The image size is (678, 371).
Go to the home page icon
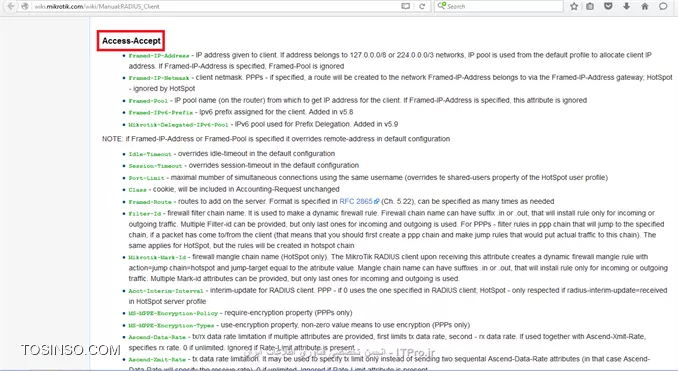(x=645, y=6)
